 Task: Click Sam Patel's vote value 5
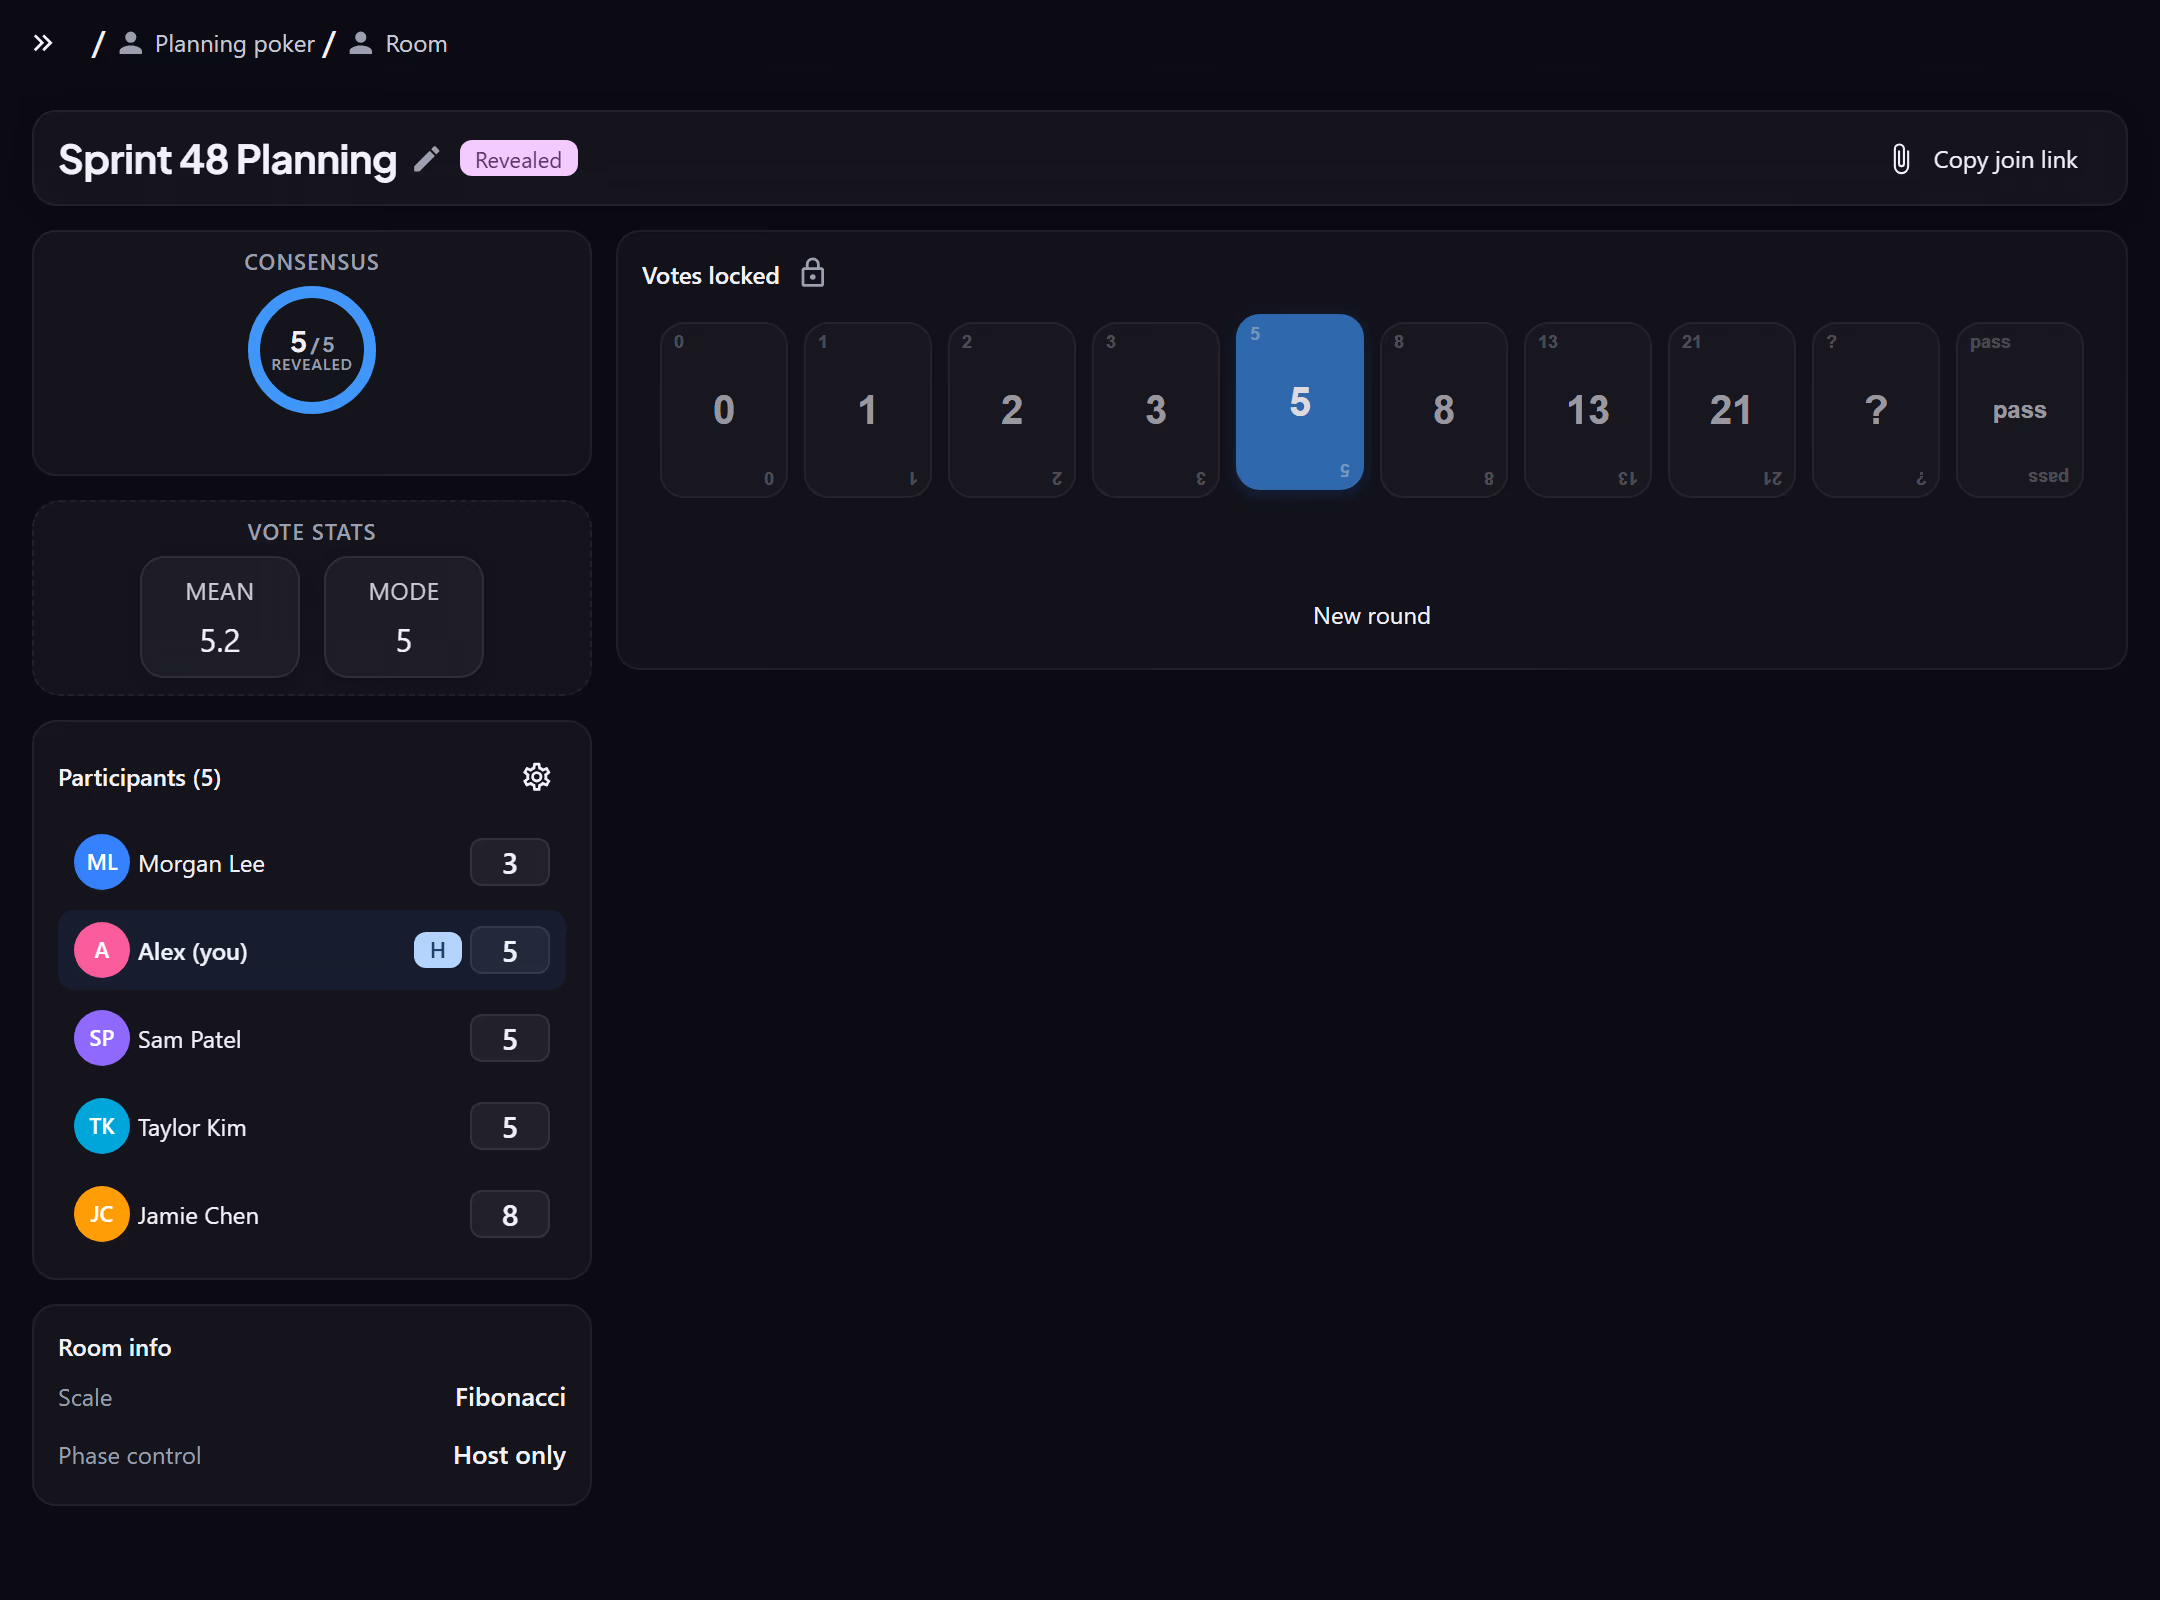click(x=510, y=1038)
